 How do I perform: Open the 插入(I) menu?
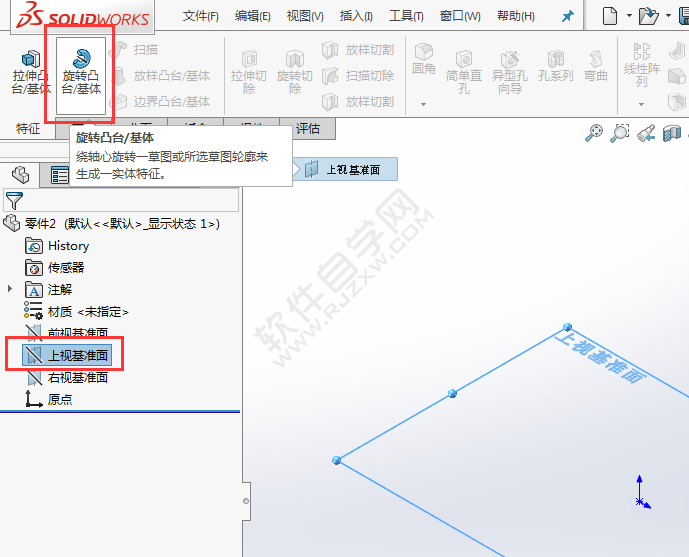pos(356,16)
